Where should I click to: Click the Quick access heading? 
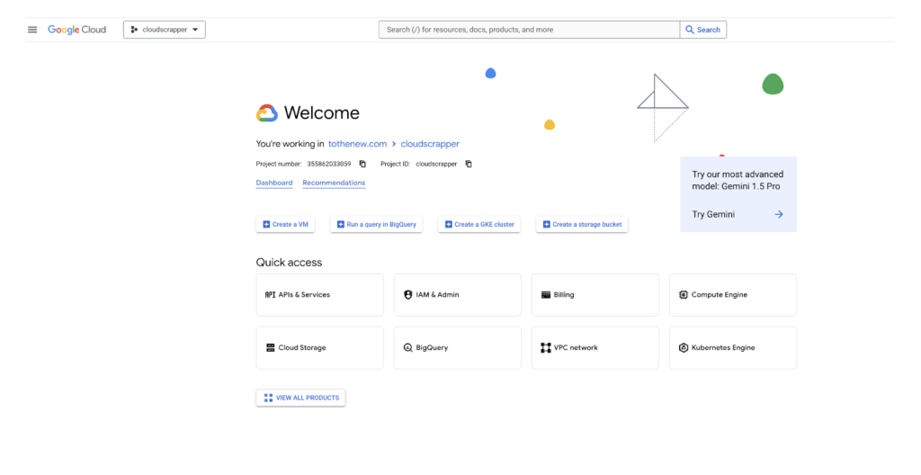tap(289, 262)
